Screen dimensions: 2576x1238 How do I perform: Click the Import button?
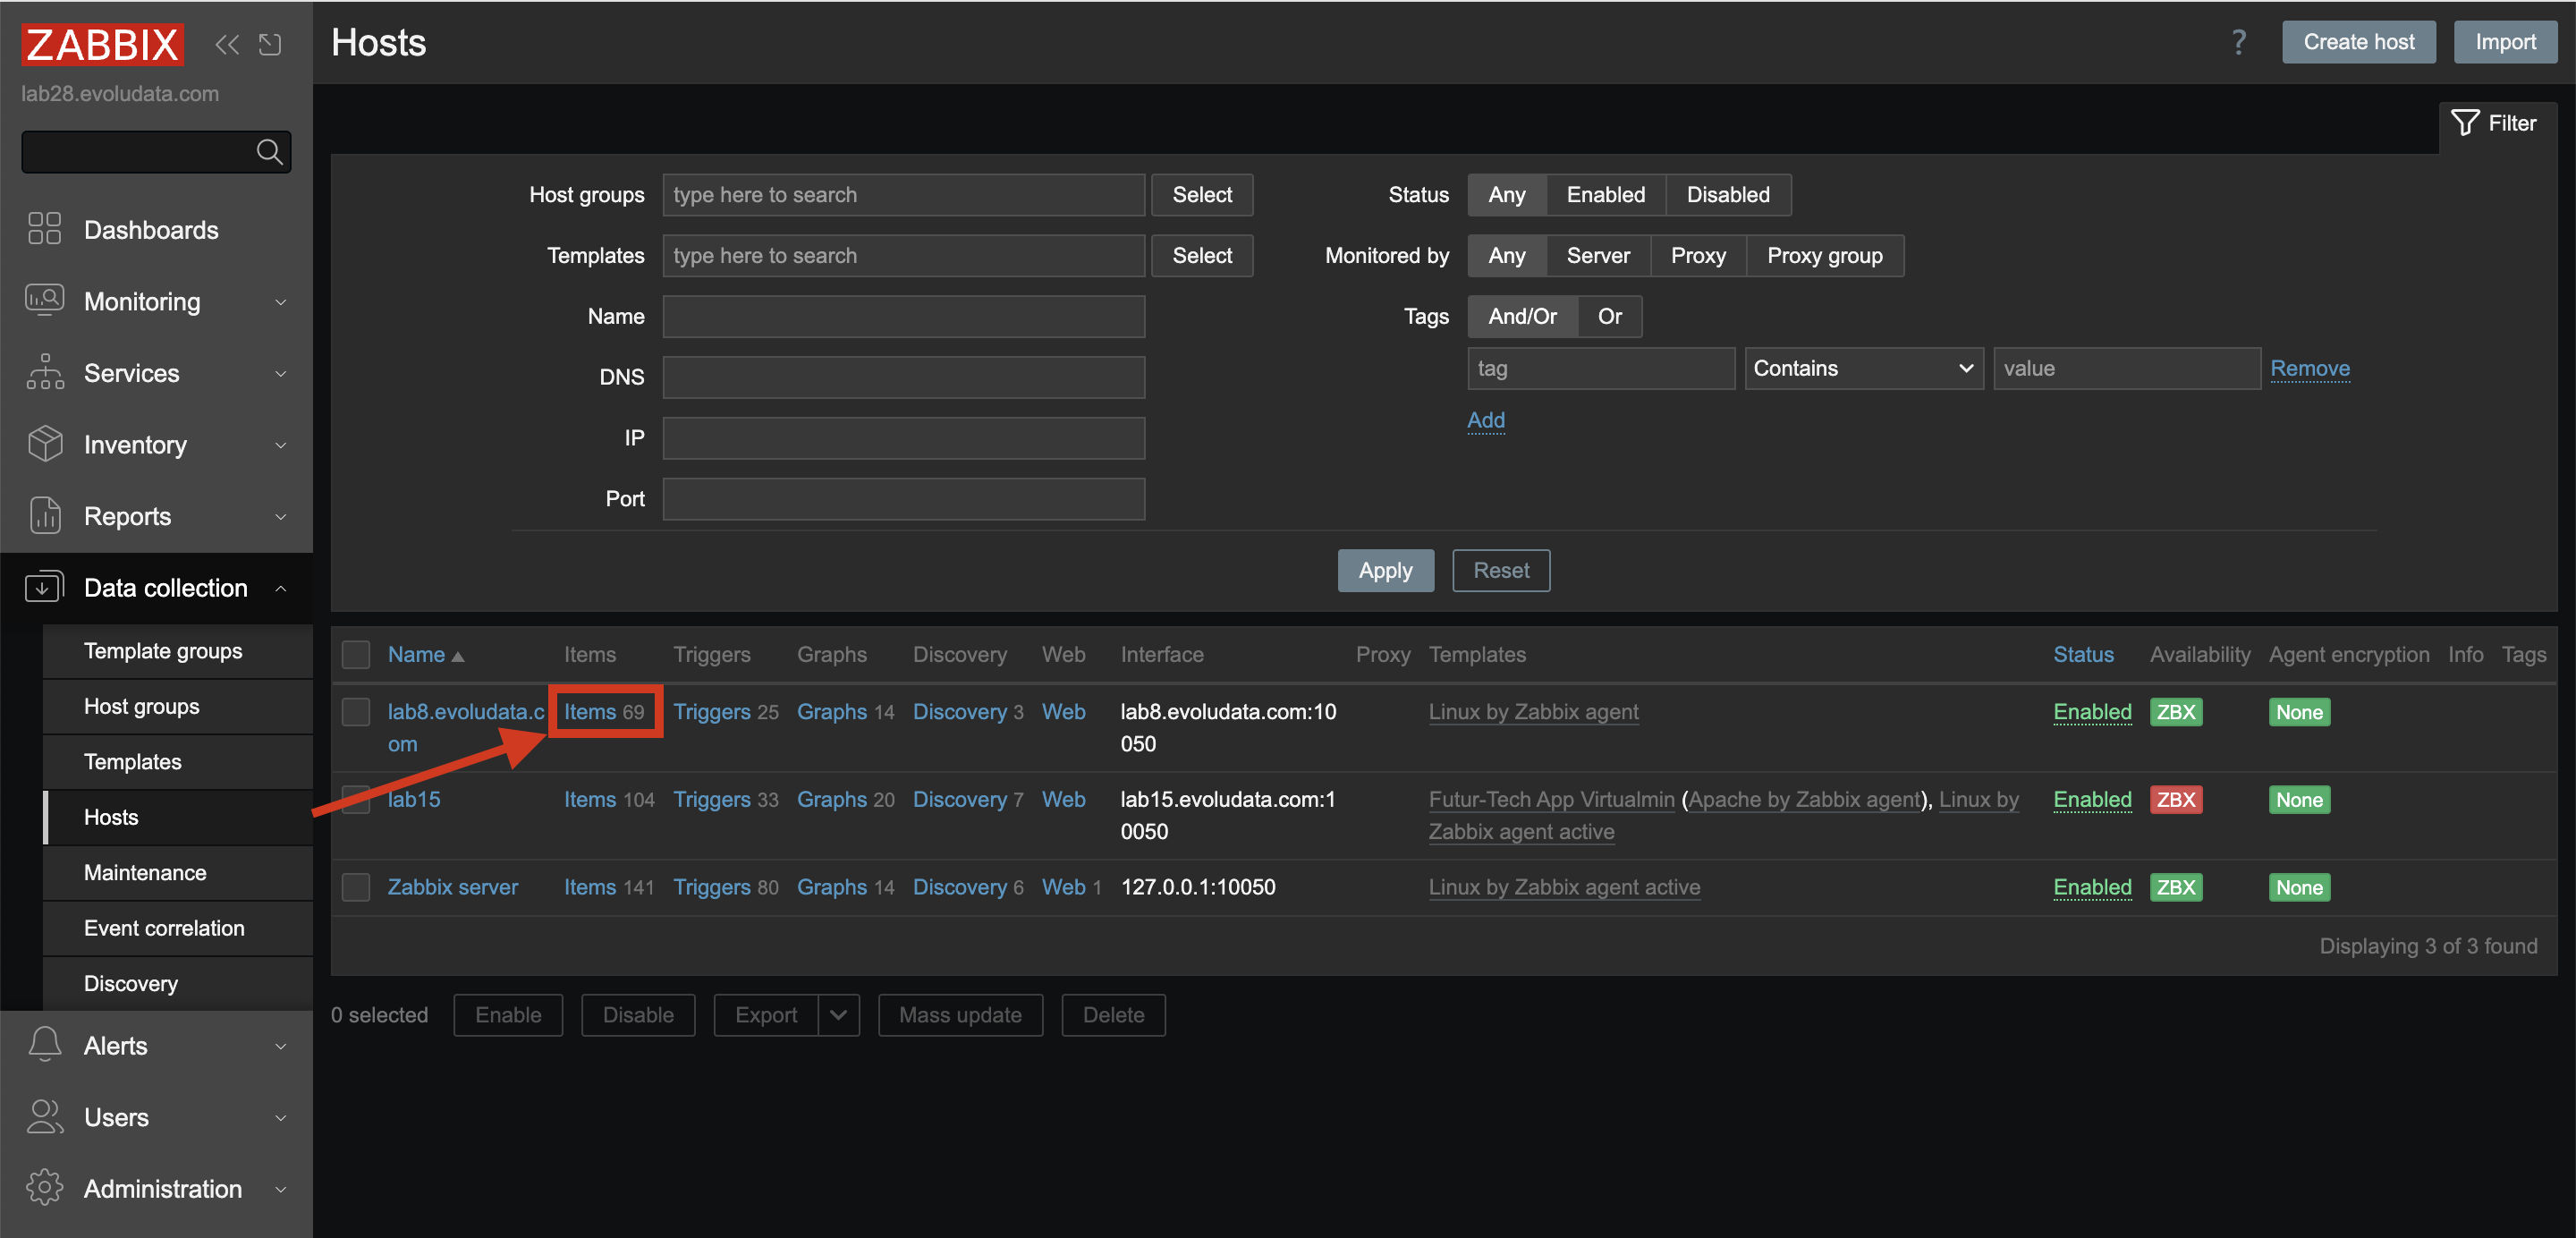[2505, 42]
